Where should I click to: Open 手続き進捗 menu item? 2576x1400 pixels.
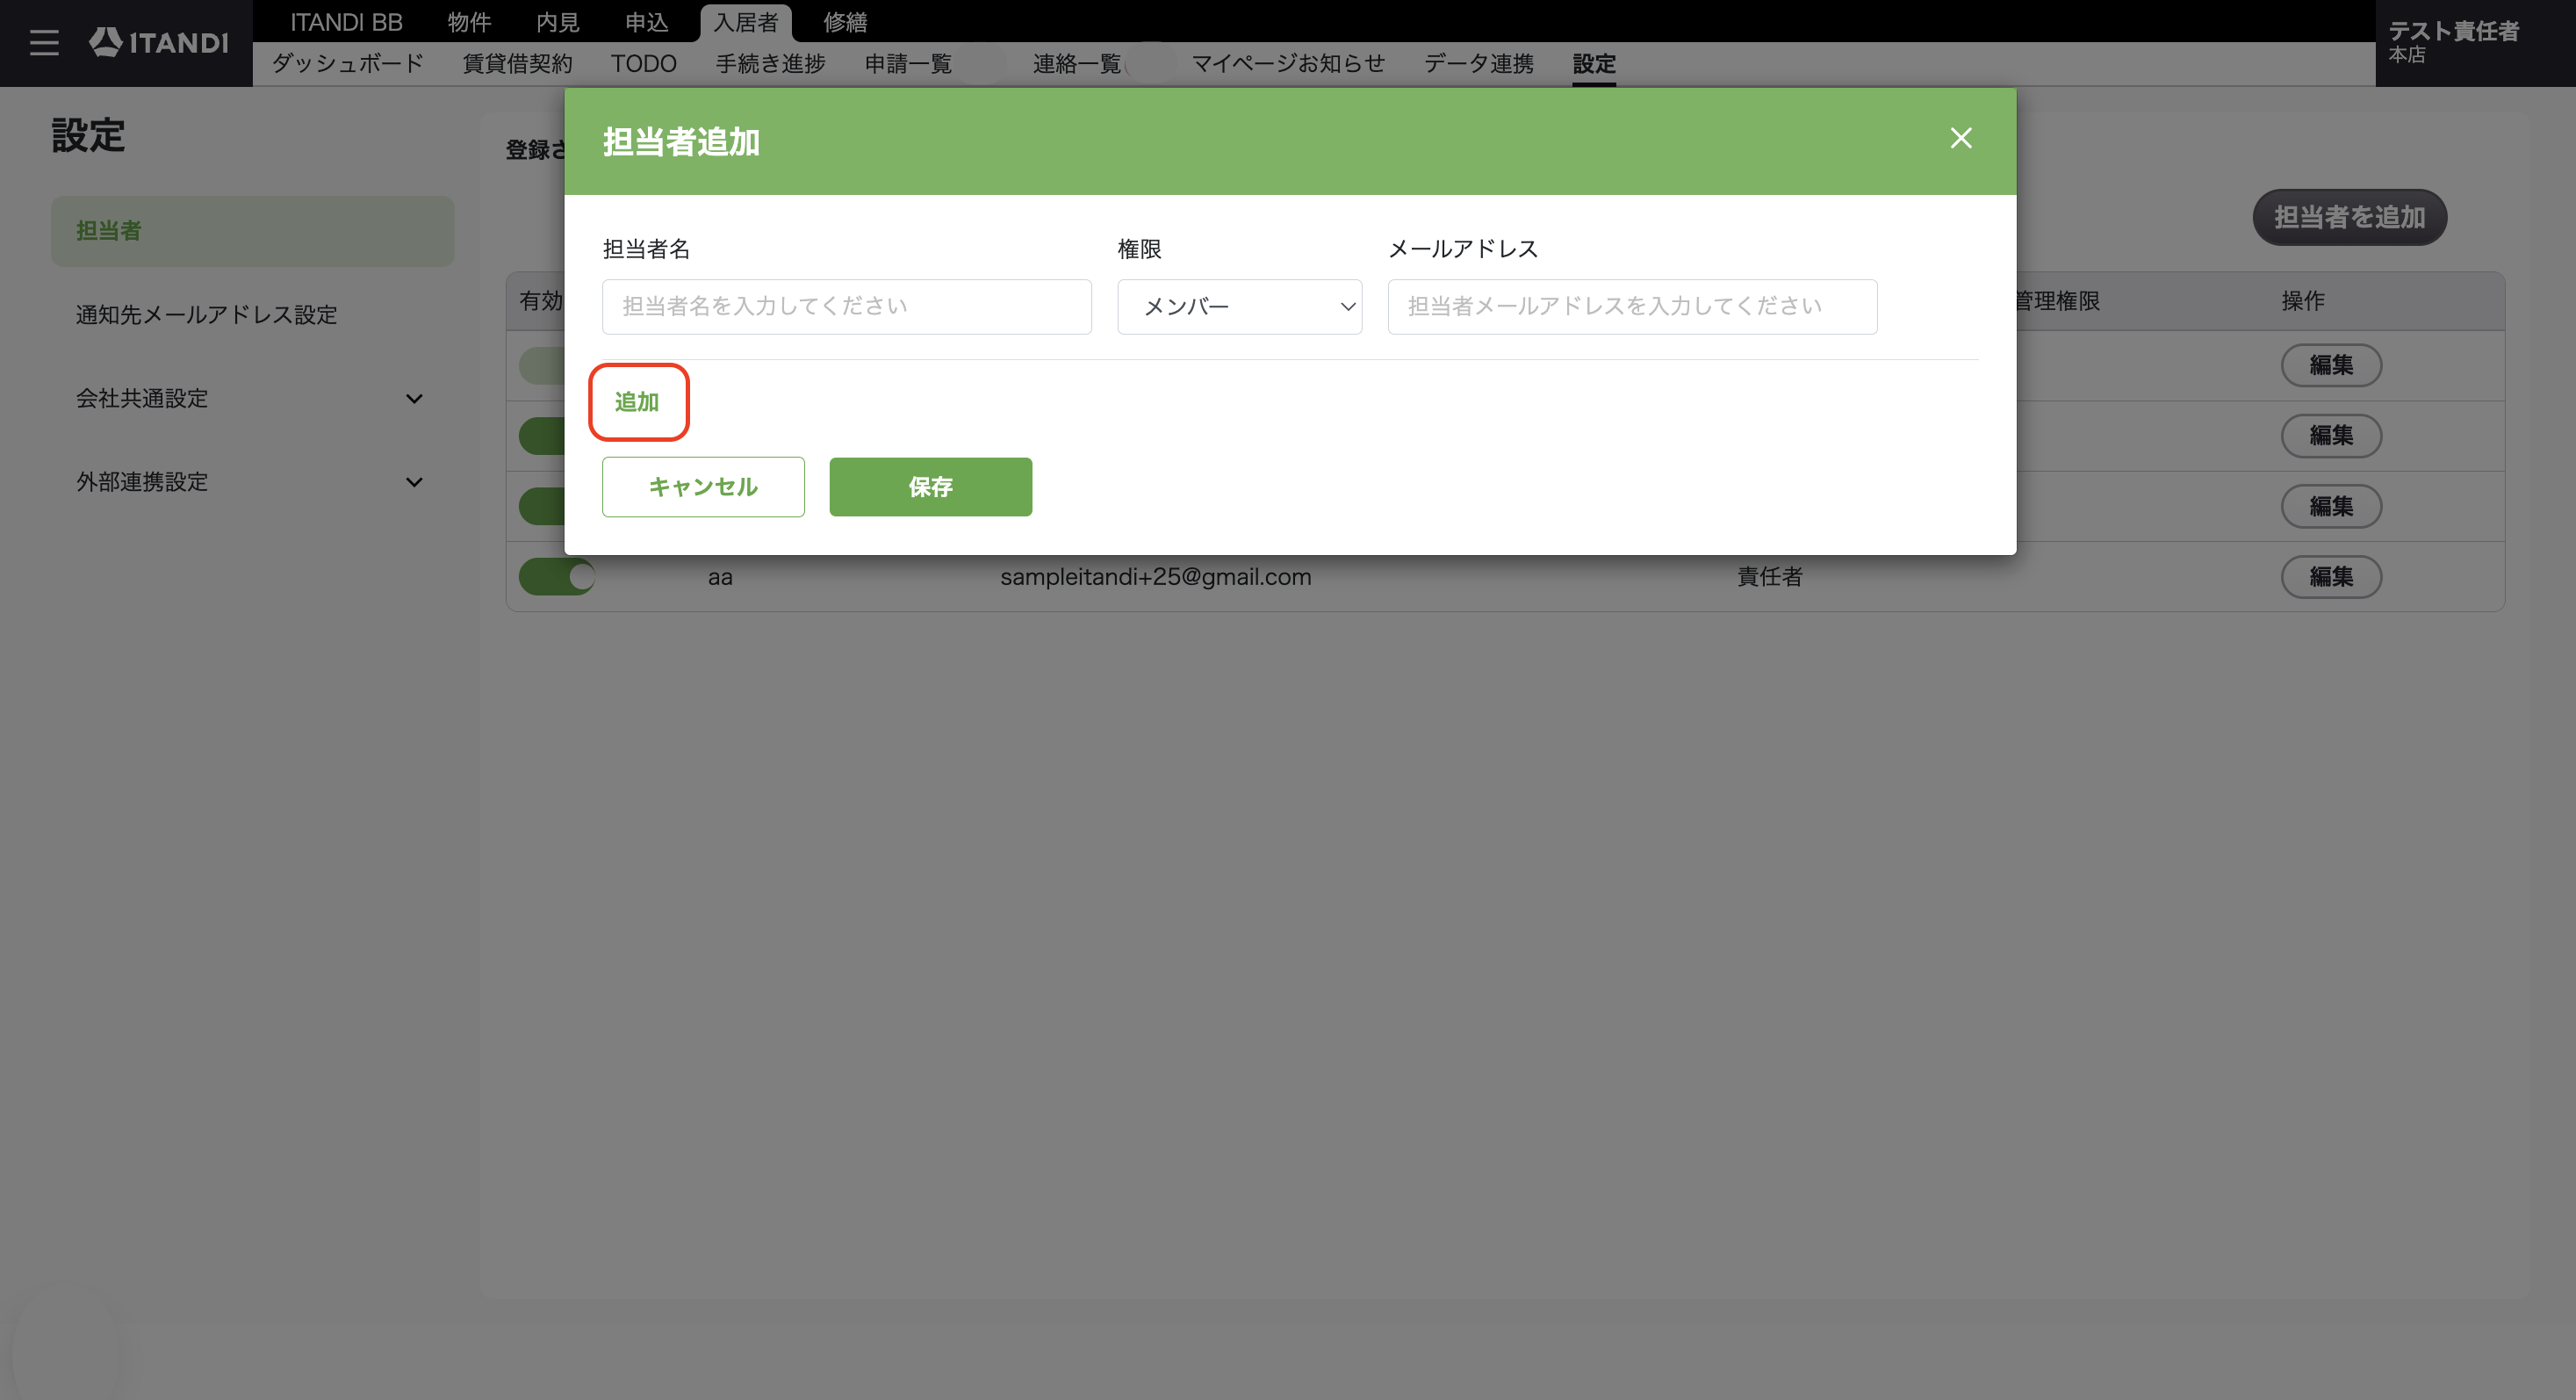point(770,64)
